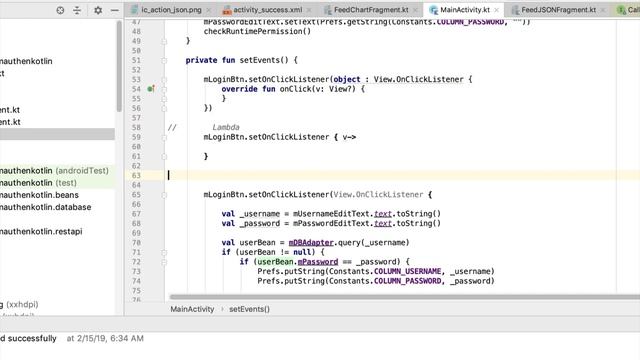Click the setEvents() breadcrumb
The width and height of the screenshot is (640, 360).
click(x=249, y=309)
